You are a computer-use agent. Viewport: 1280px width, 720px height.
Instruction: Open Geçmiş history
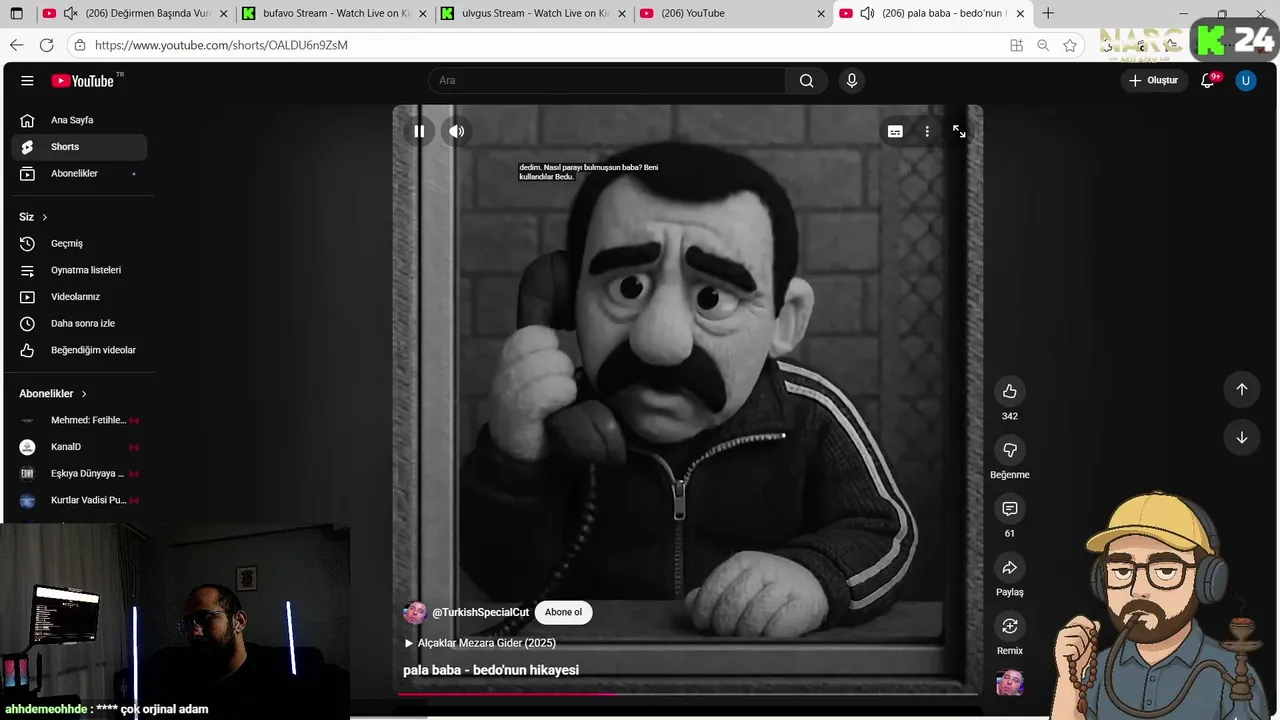tap(79, 244)
